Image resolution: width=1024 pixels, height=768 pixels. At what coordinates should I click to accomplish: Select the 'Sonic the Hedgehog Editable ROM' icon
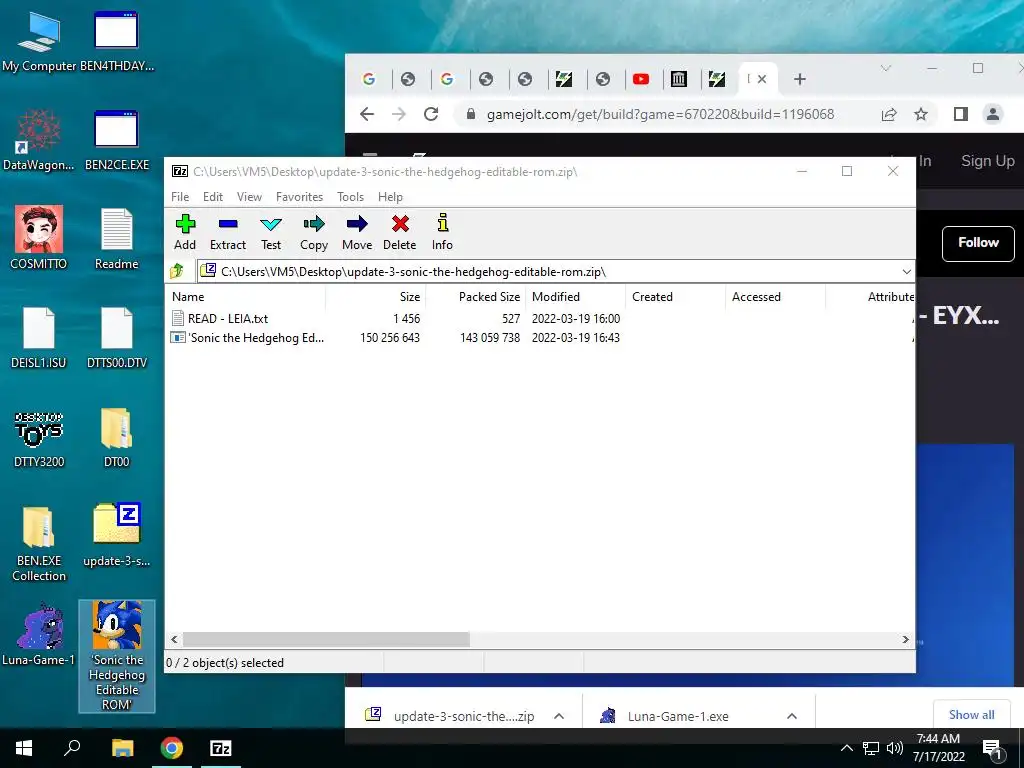pyautogui.click(x=117, y=656)
